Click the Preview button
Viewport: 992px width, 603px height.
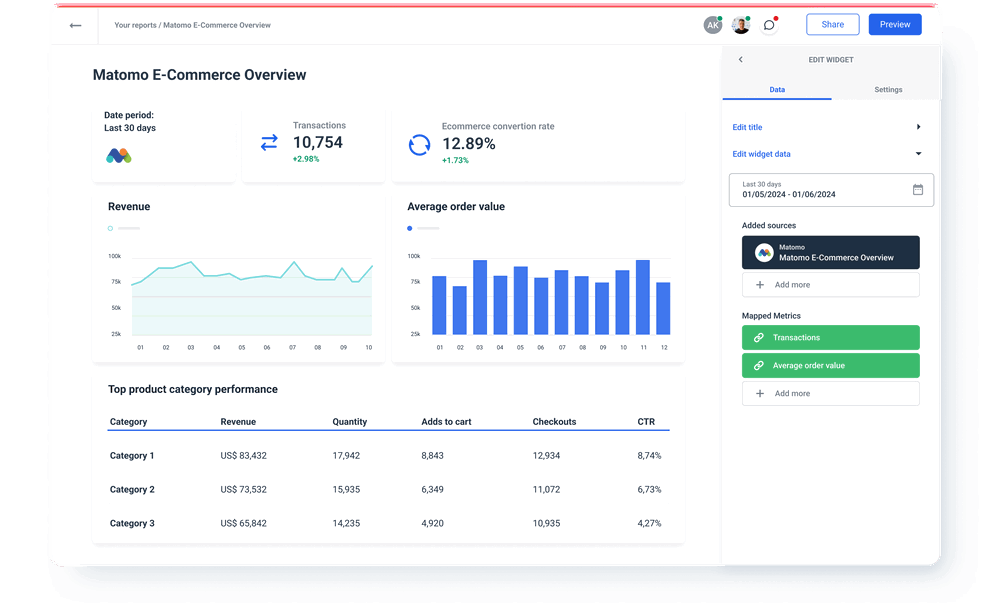tap(895, 24)
